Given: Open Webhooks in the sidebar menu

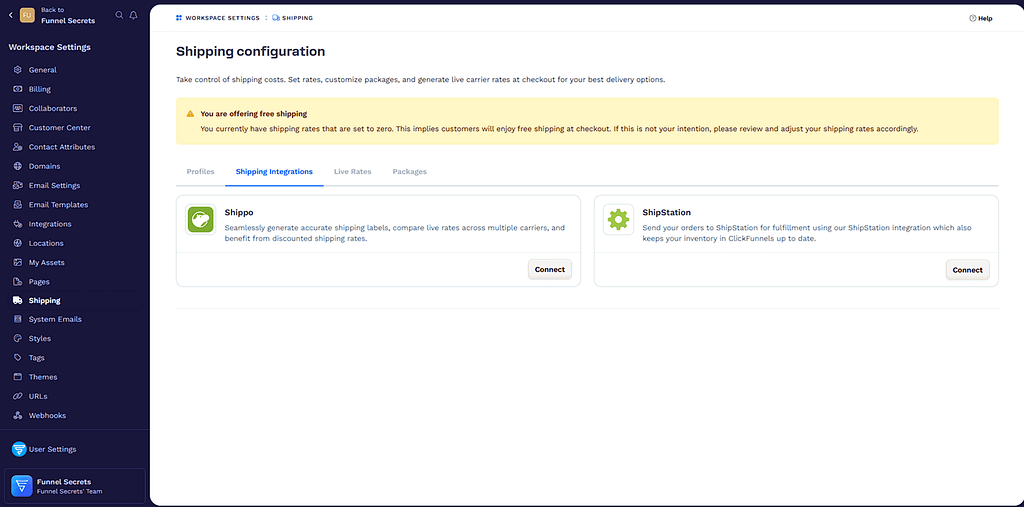Looking at the screenshot, I should point(47,416).
